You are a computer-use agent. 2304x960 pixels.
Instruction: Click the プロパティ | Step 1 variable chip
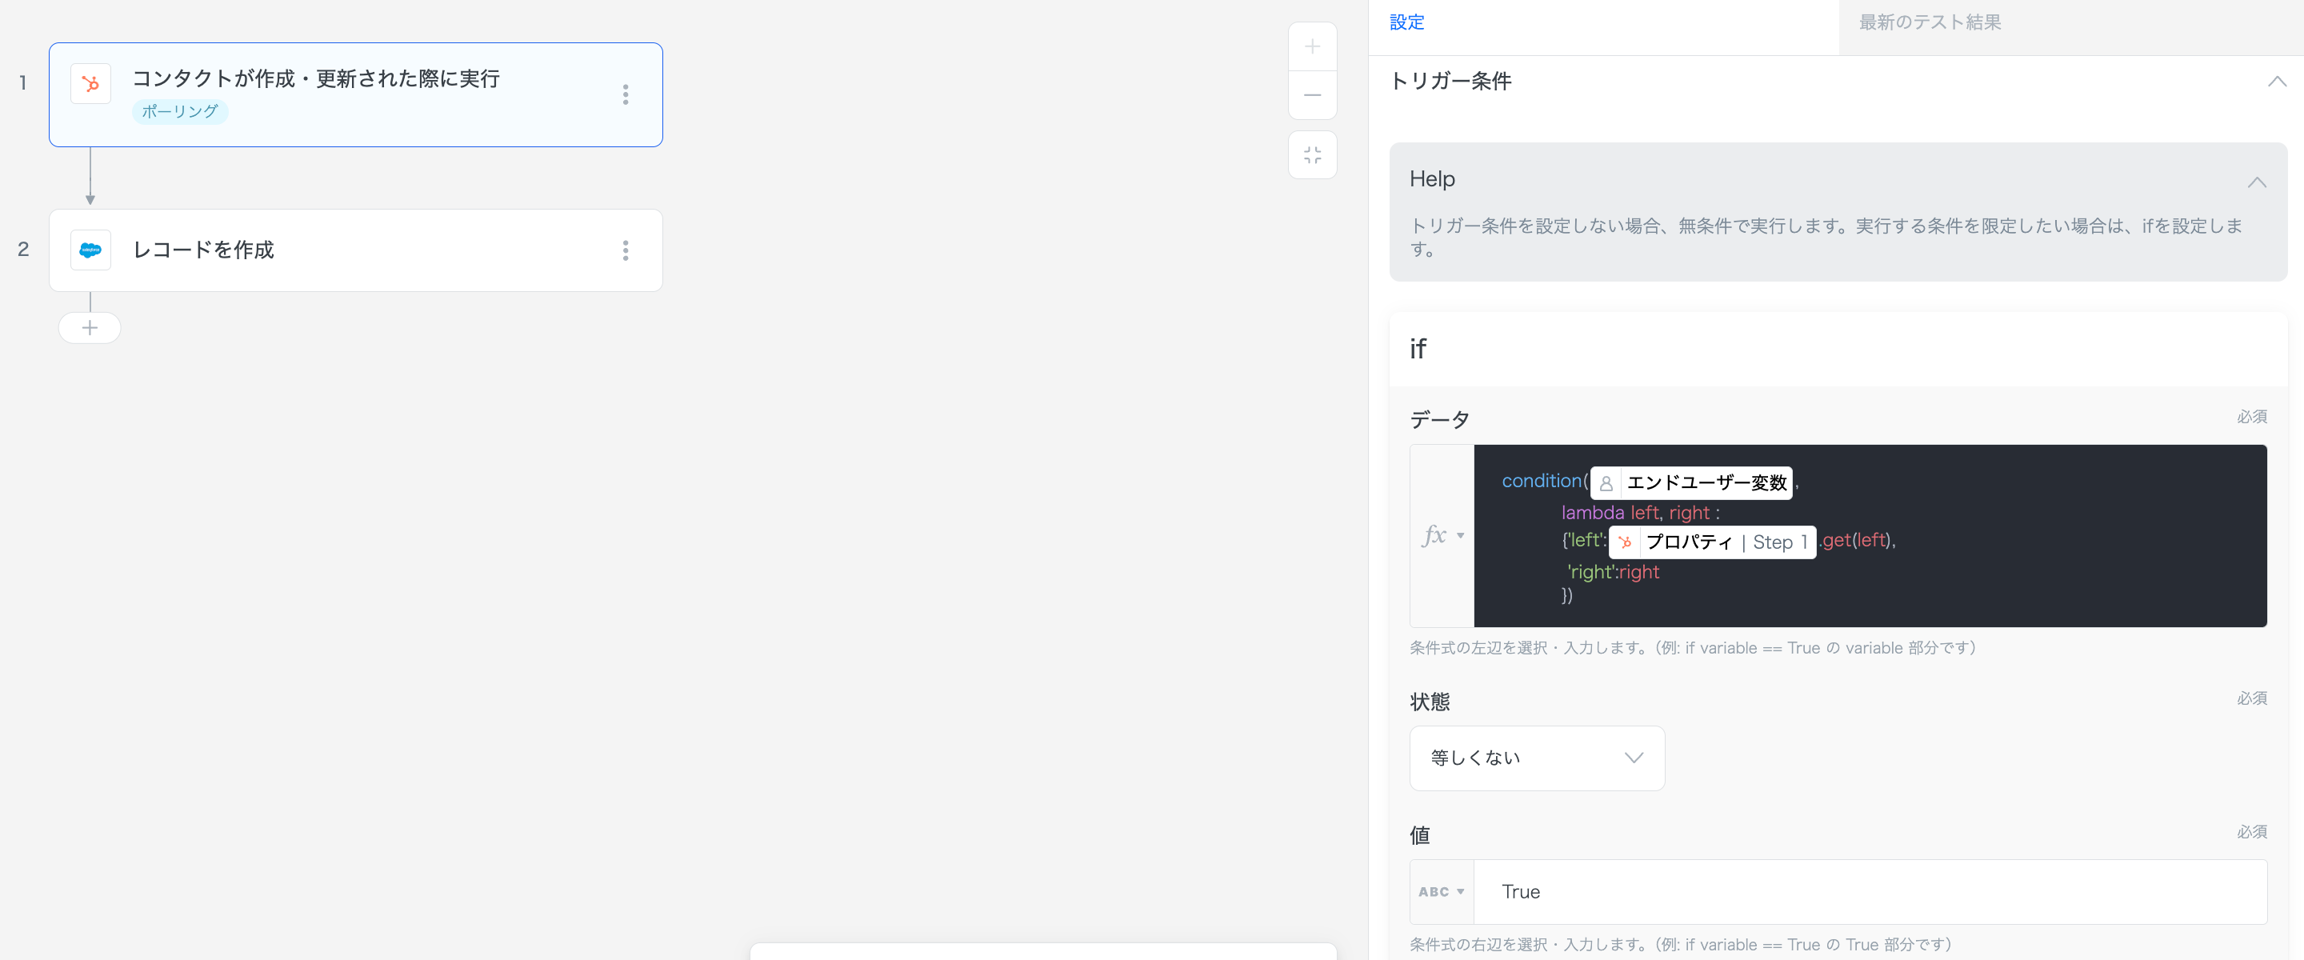(x=1712, y=542)
